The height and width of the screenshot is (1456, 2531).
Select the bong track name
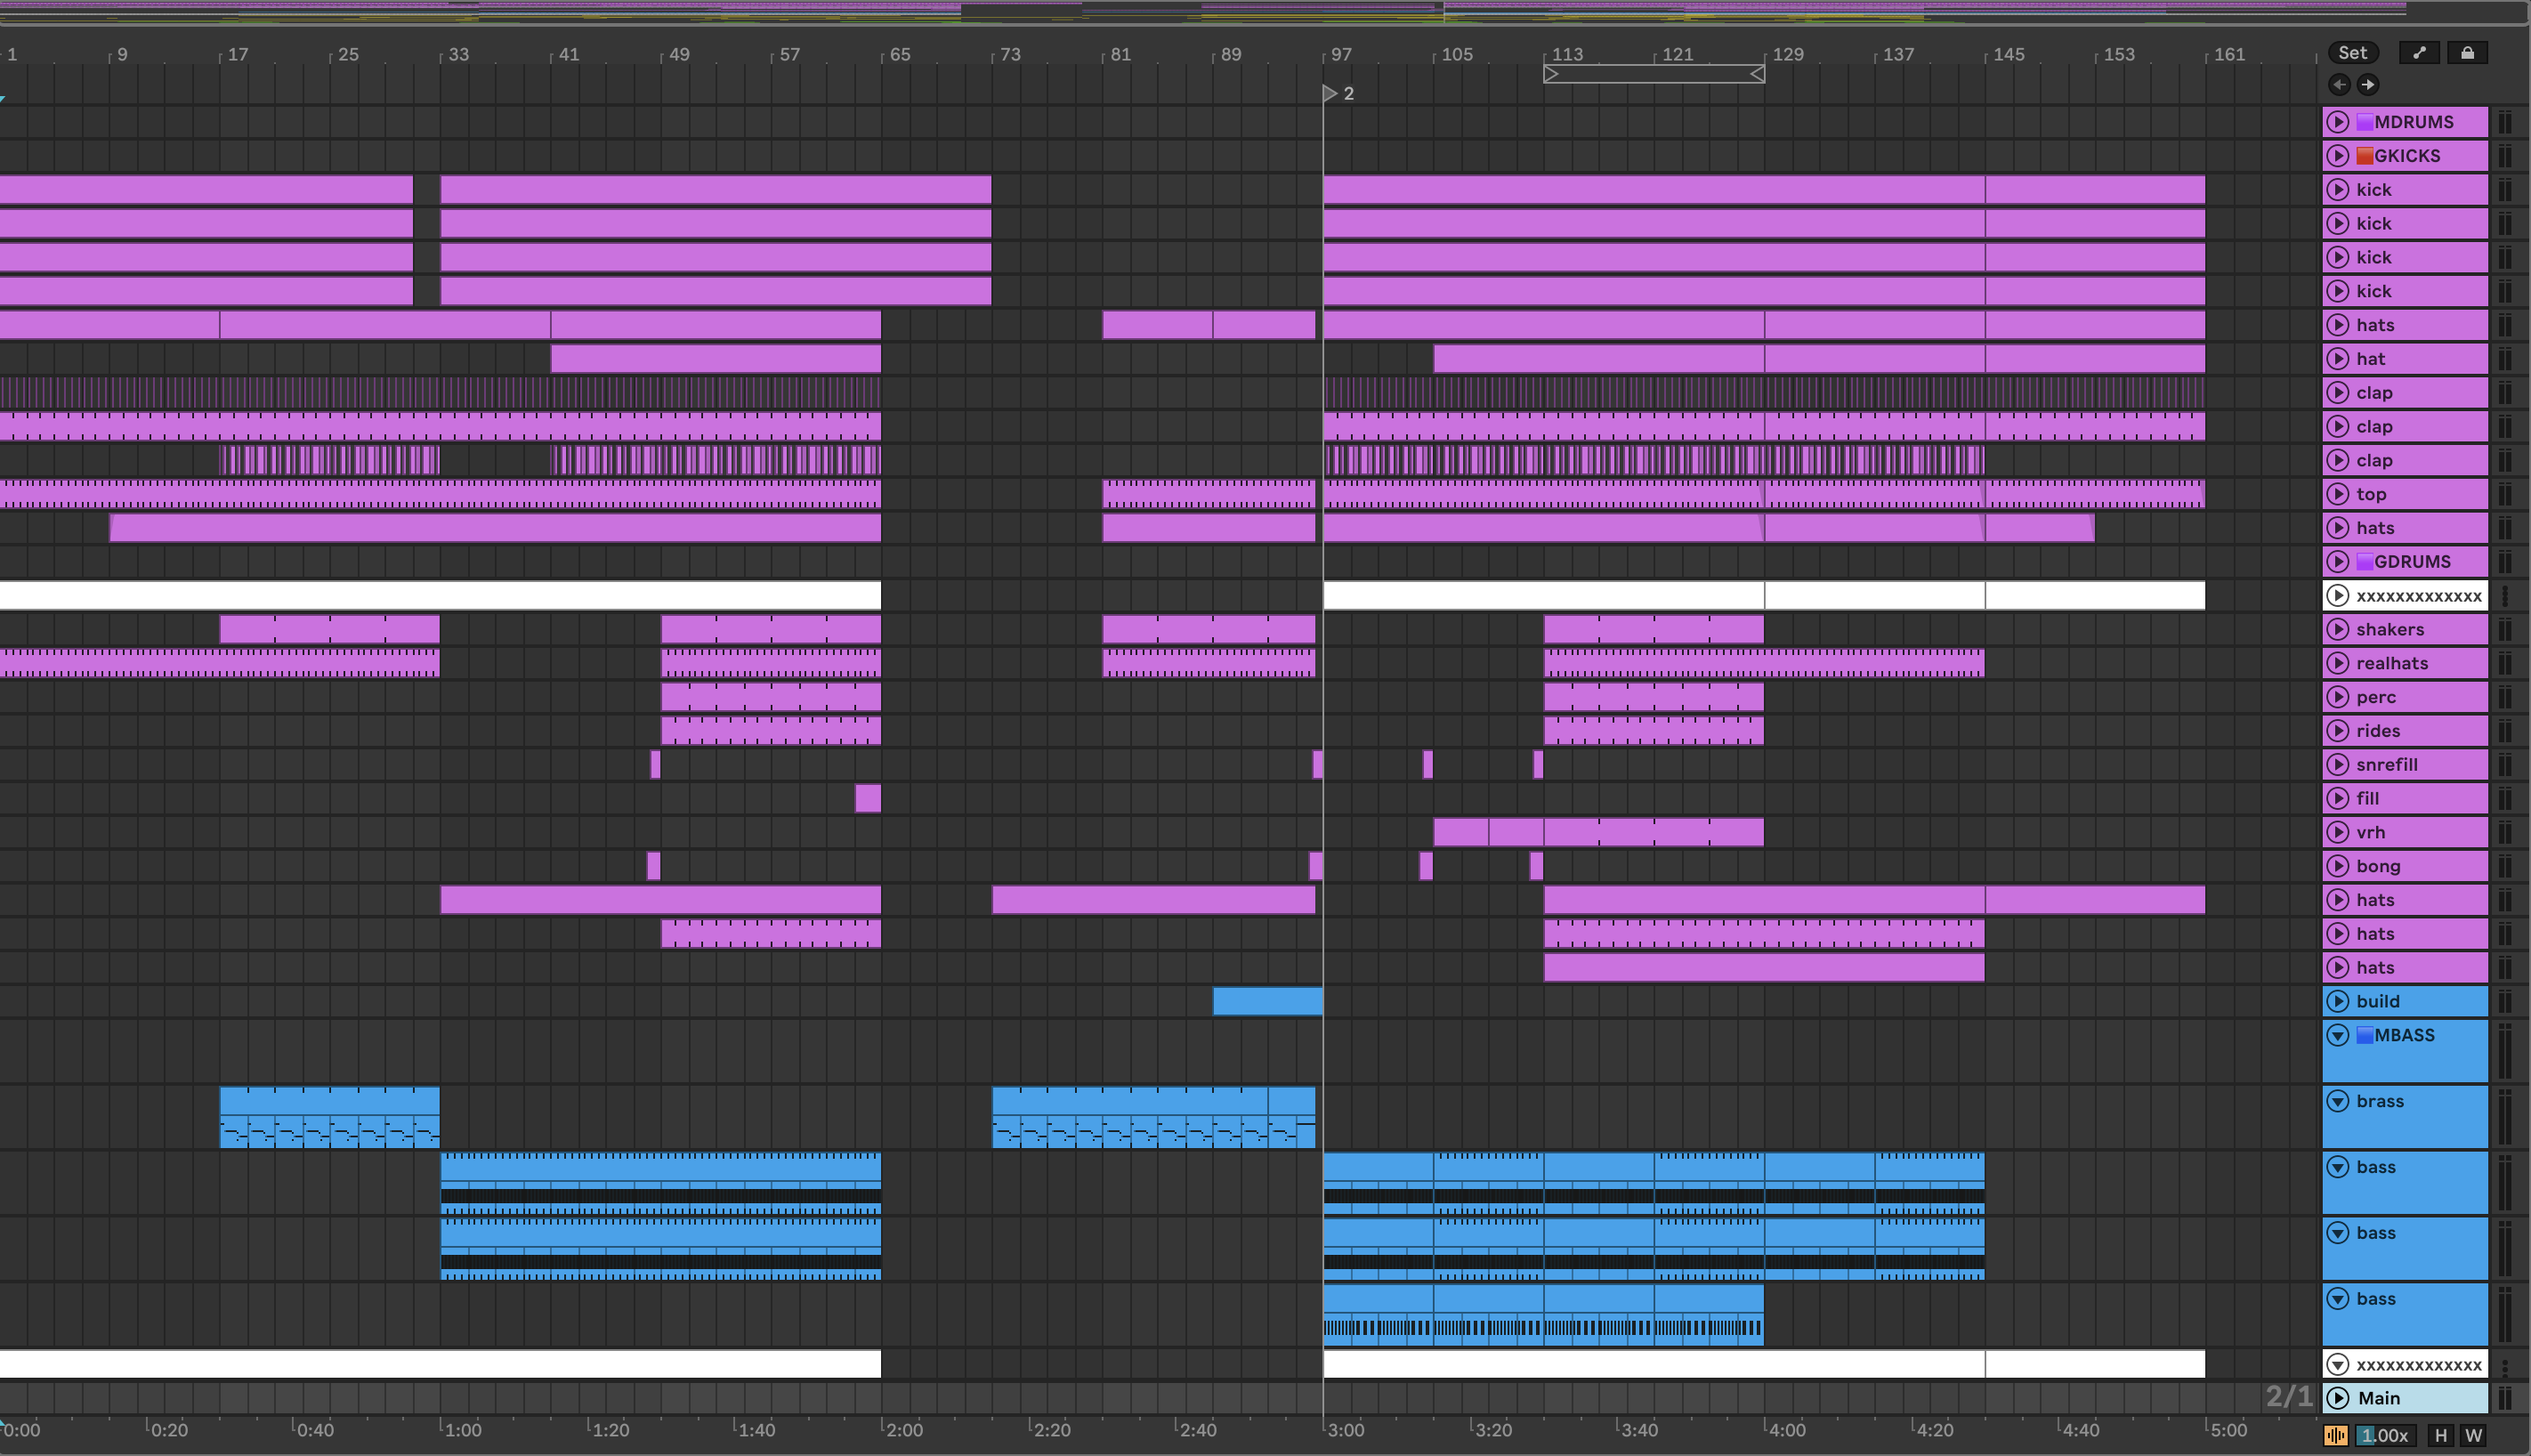click(2378, 866)
